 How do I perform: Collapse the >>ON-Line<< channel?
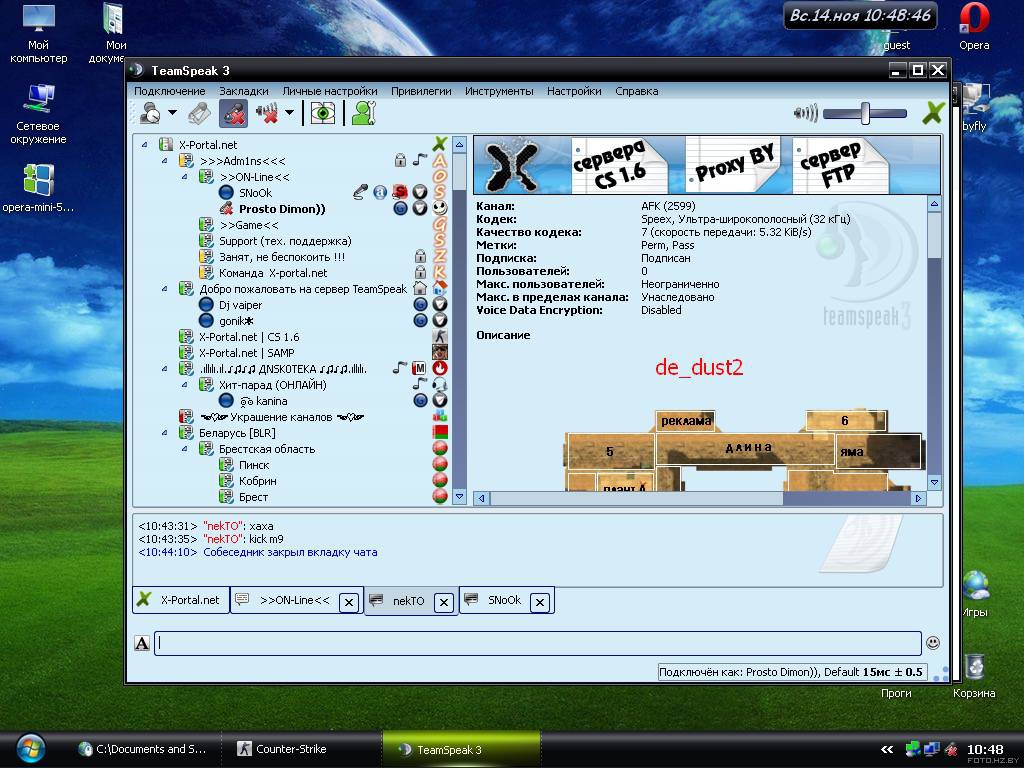click(x=185, y=177)
